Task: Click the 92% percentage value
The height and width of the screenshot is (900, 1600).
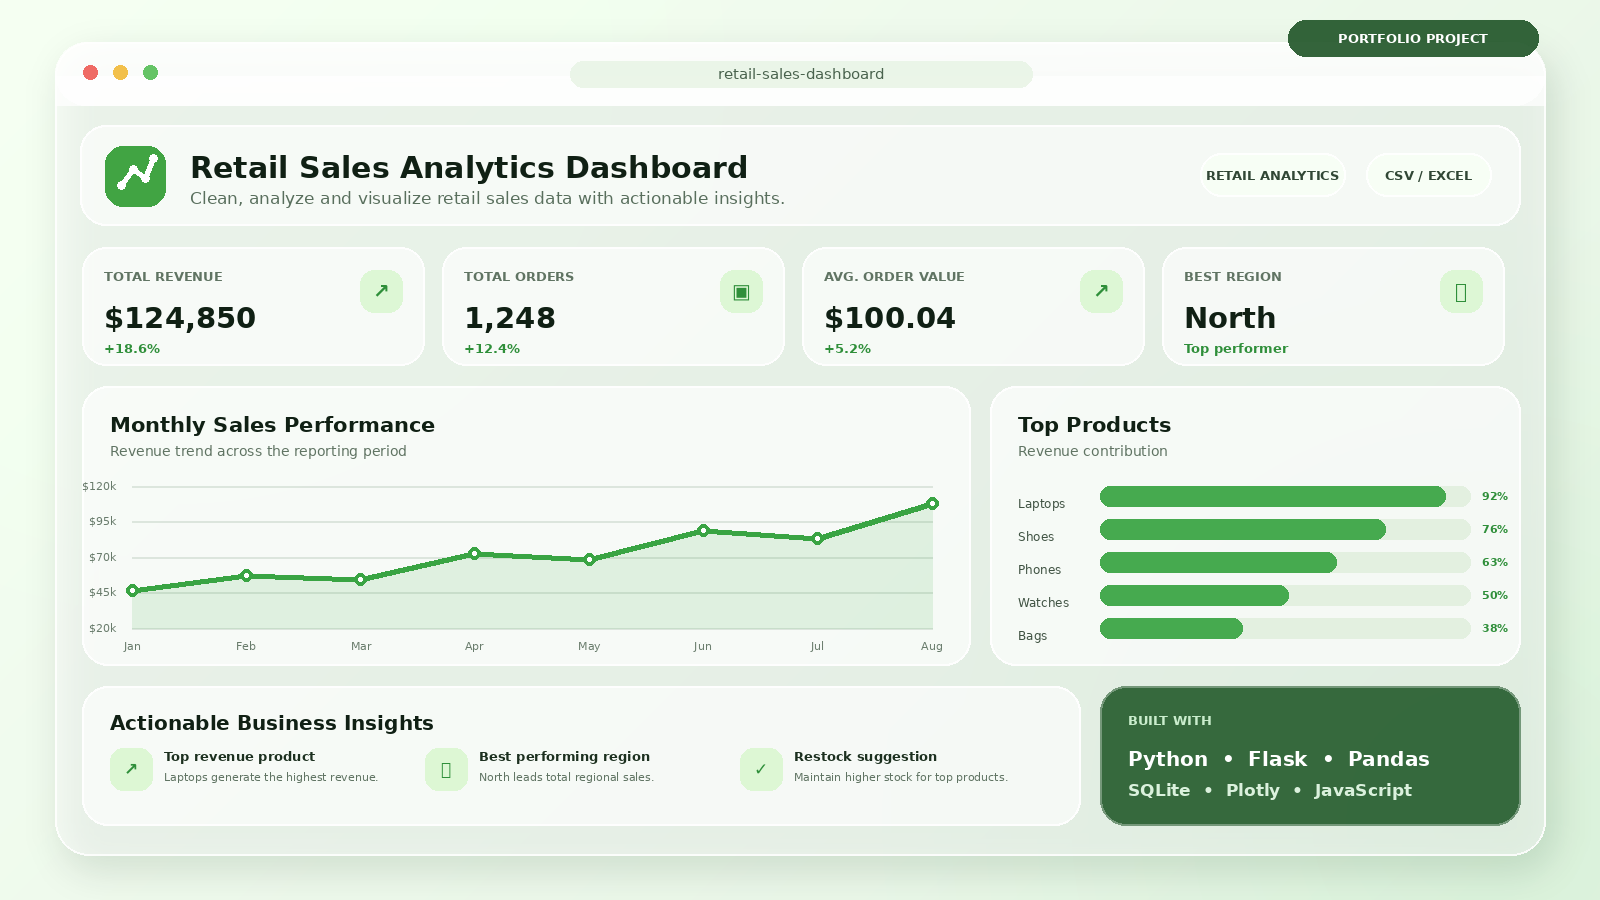Action: tap(1495, 496)
